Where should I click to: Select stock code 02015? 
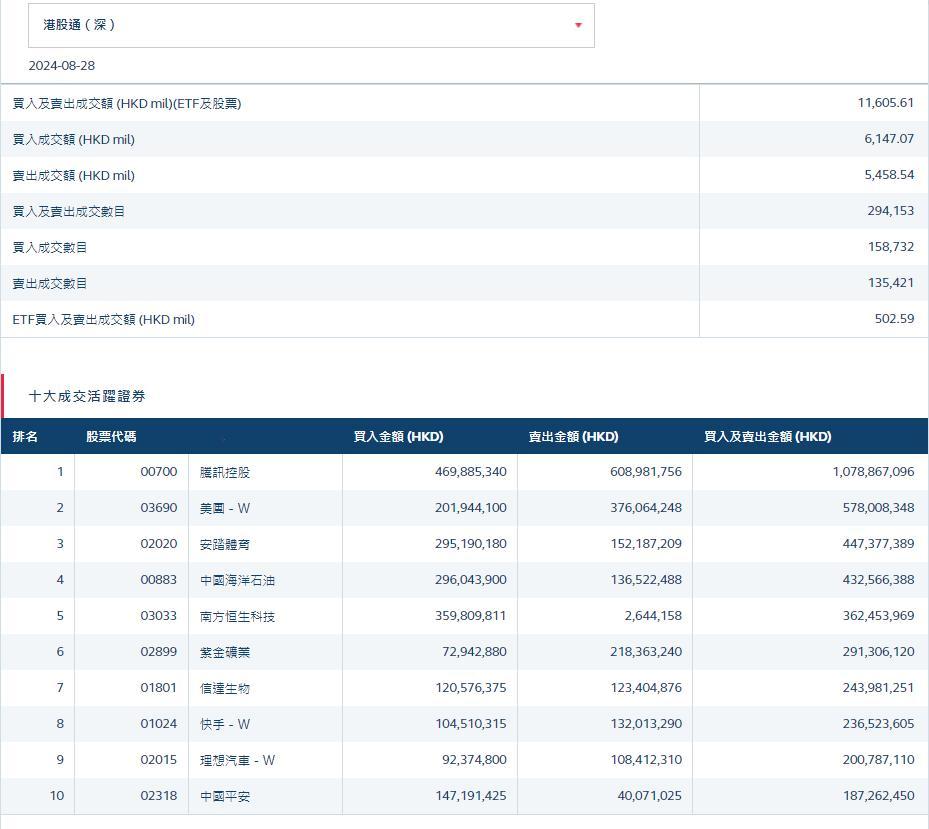pyautogui.click(x=158, y=760)
